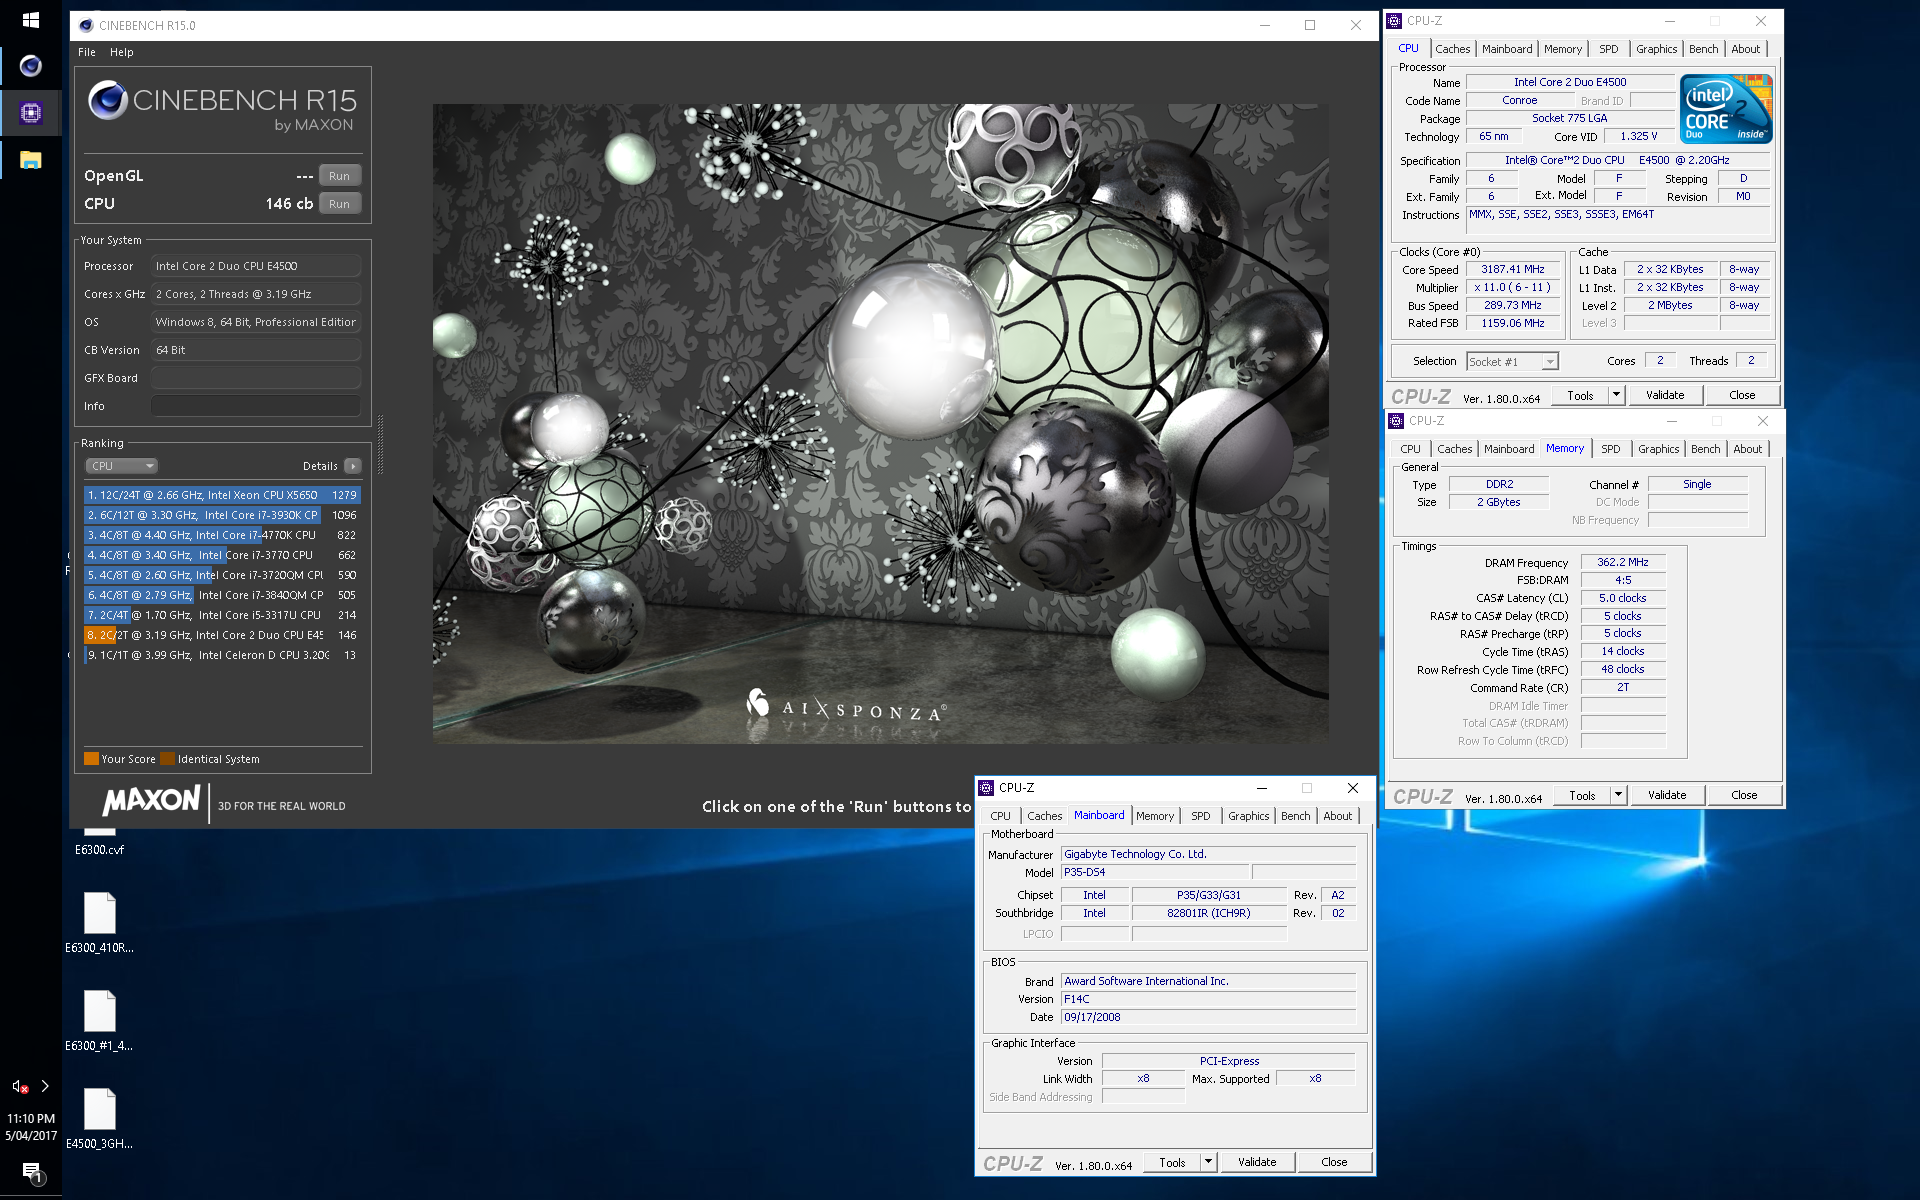The height and width of the screenshot is (1200, 1920).
Task: Open the E6300_410R desktop file
Action: click(99, 922)
